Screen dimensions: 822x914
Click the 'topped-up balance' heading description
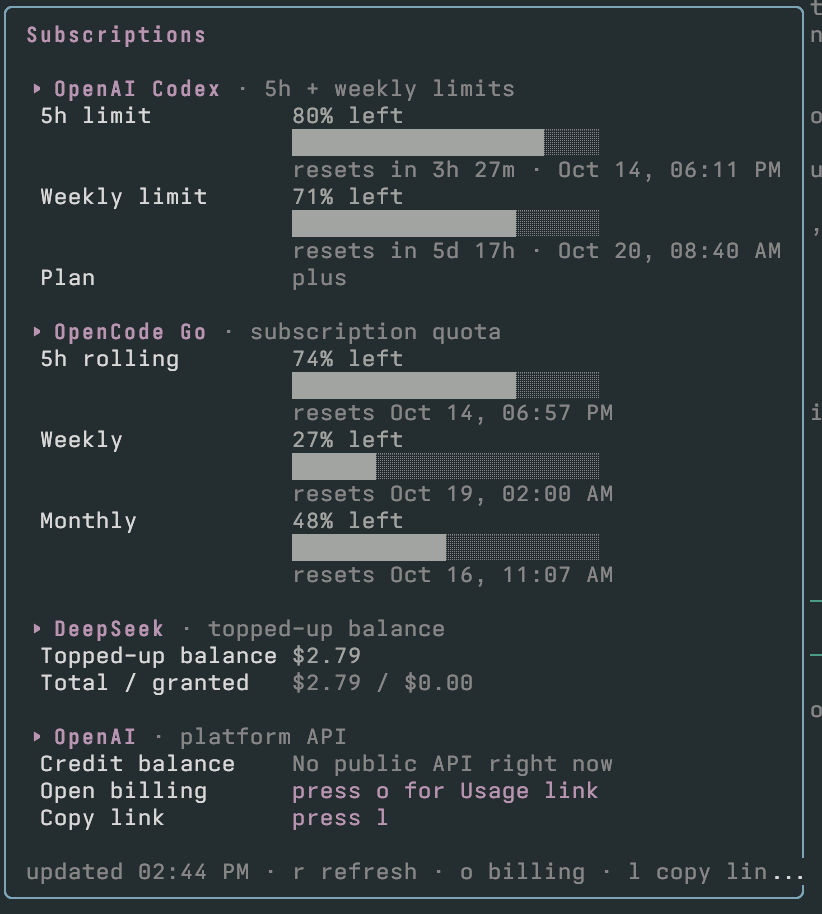click(326, 629)
